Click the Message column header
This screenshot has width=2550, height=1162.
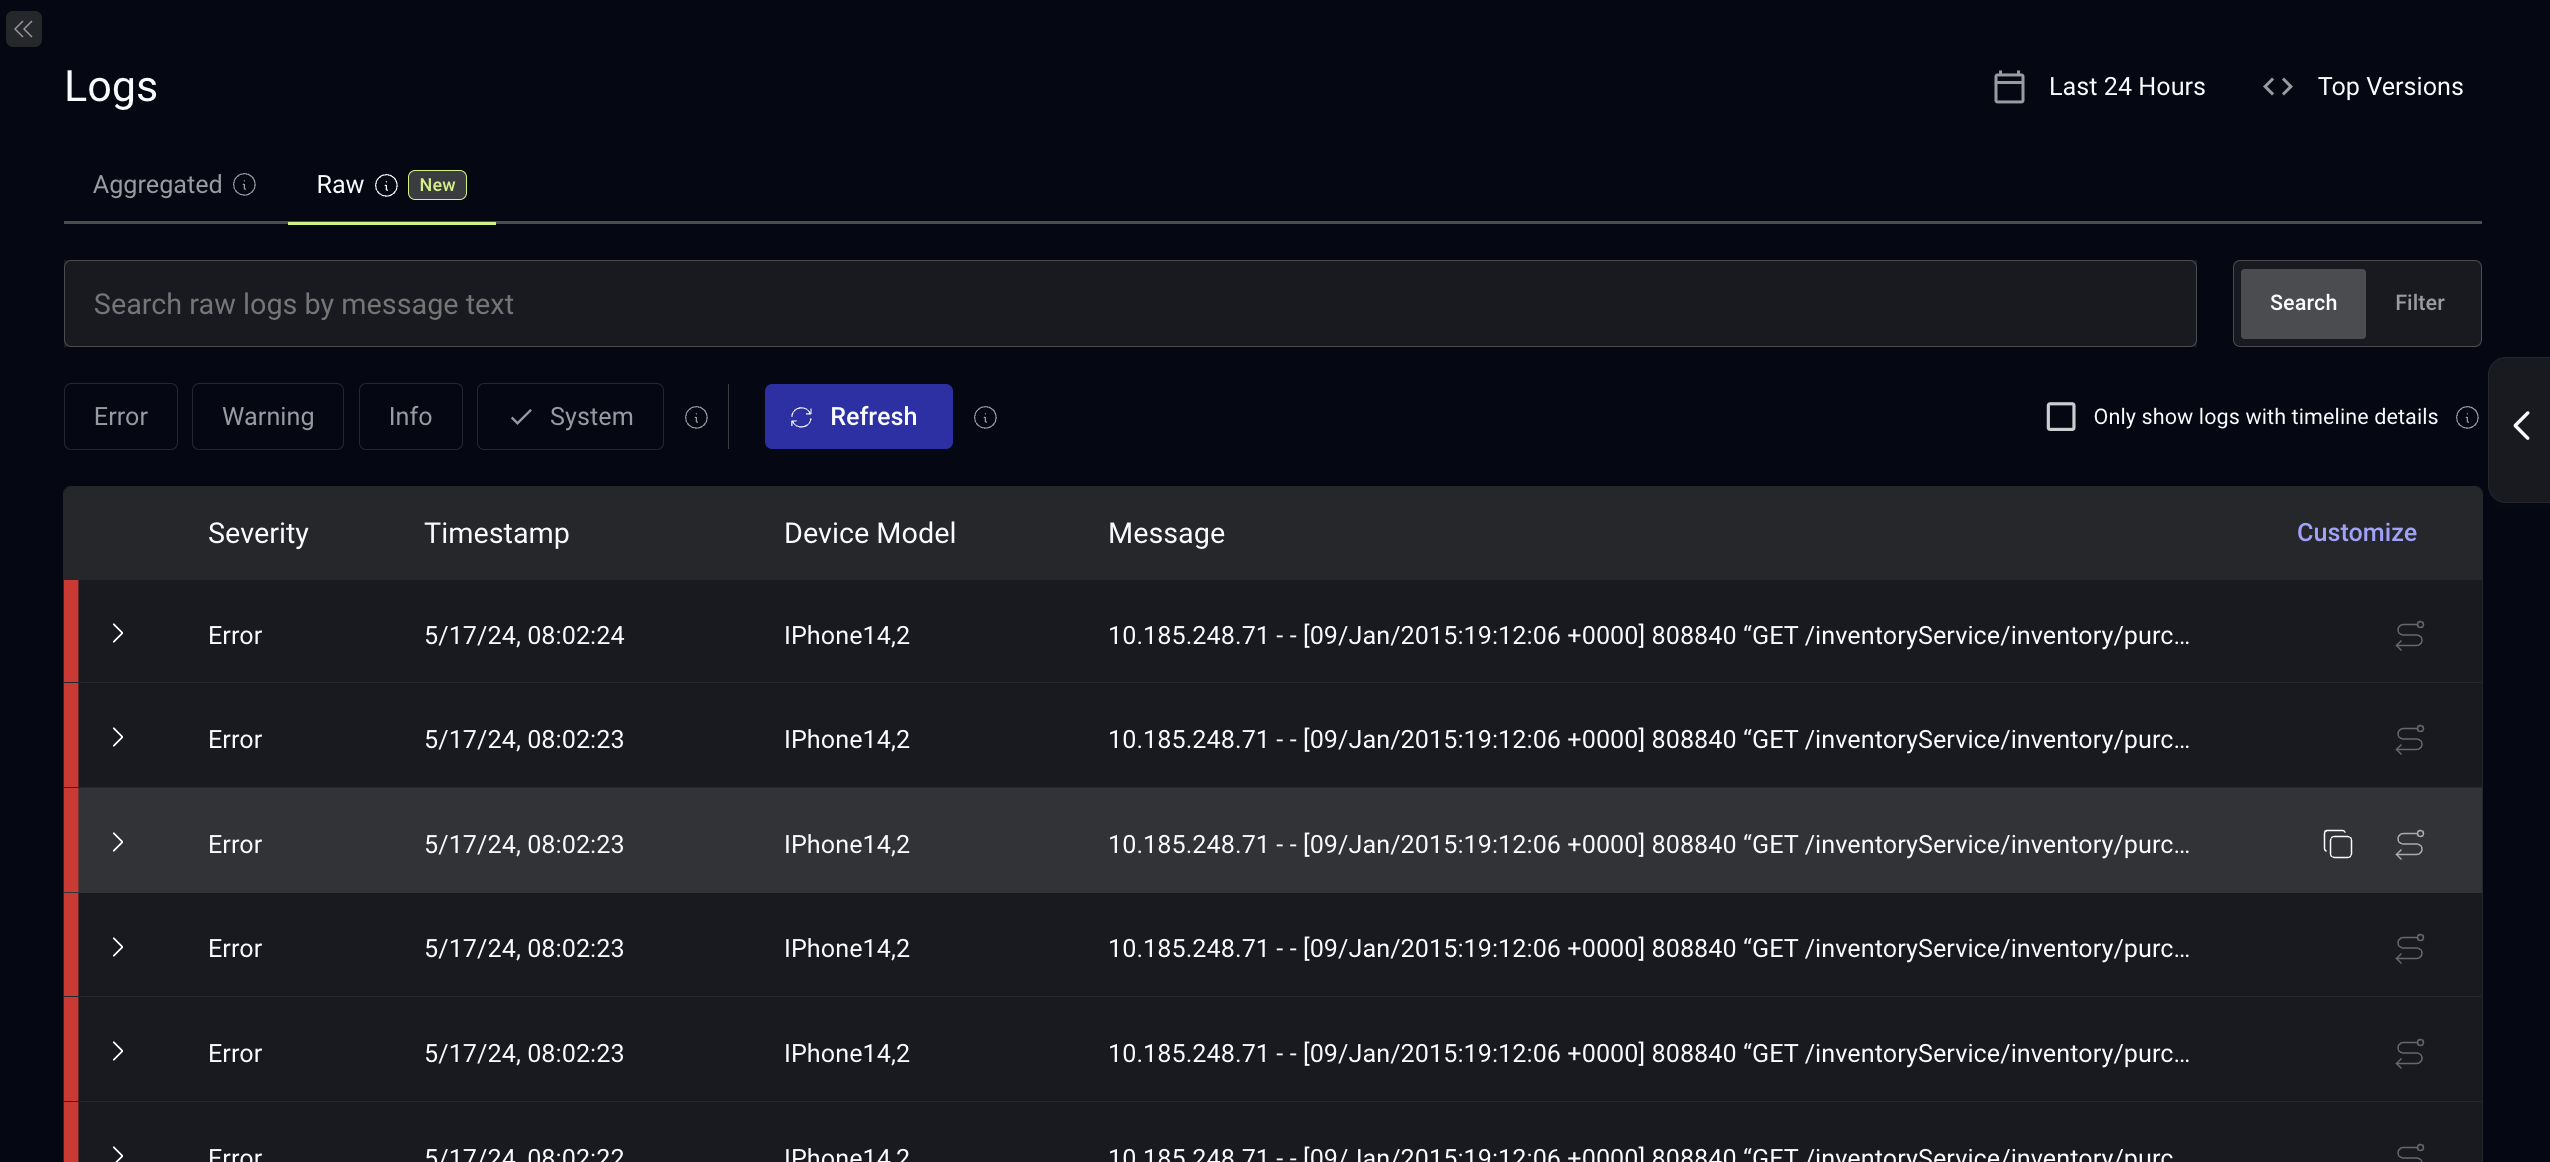[1166, 534]
